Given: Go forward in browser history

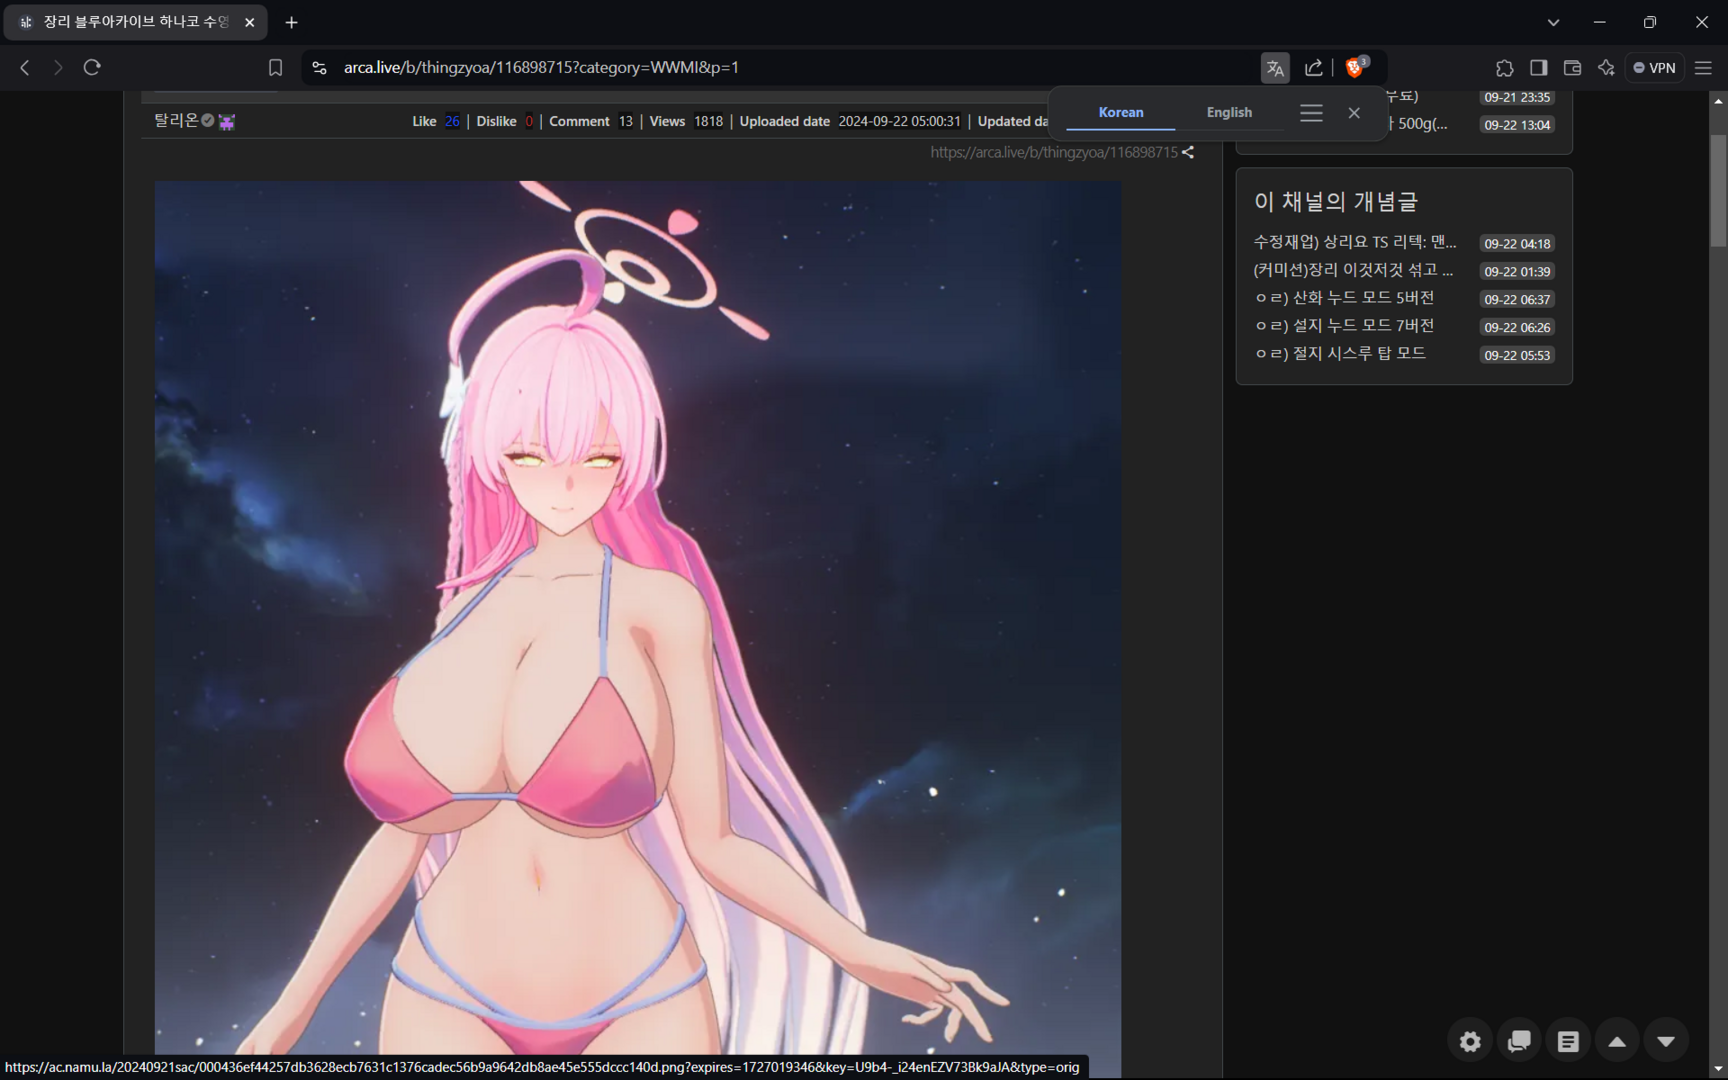Looking at the screenshot, I should (58, 67).
